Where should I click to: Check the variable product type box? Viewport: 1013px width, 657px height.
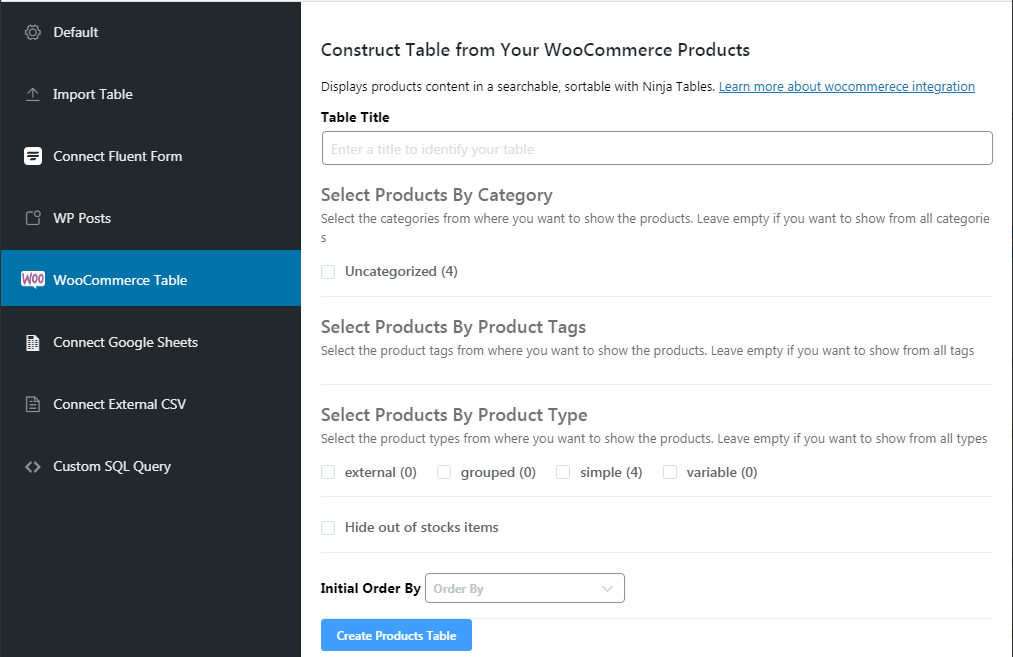(x=669, y=471)
